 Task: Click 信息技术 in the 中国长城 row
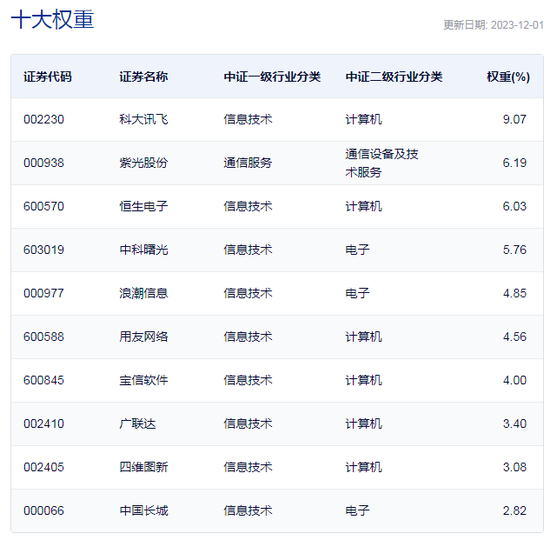(248, 511)
